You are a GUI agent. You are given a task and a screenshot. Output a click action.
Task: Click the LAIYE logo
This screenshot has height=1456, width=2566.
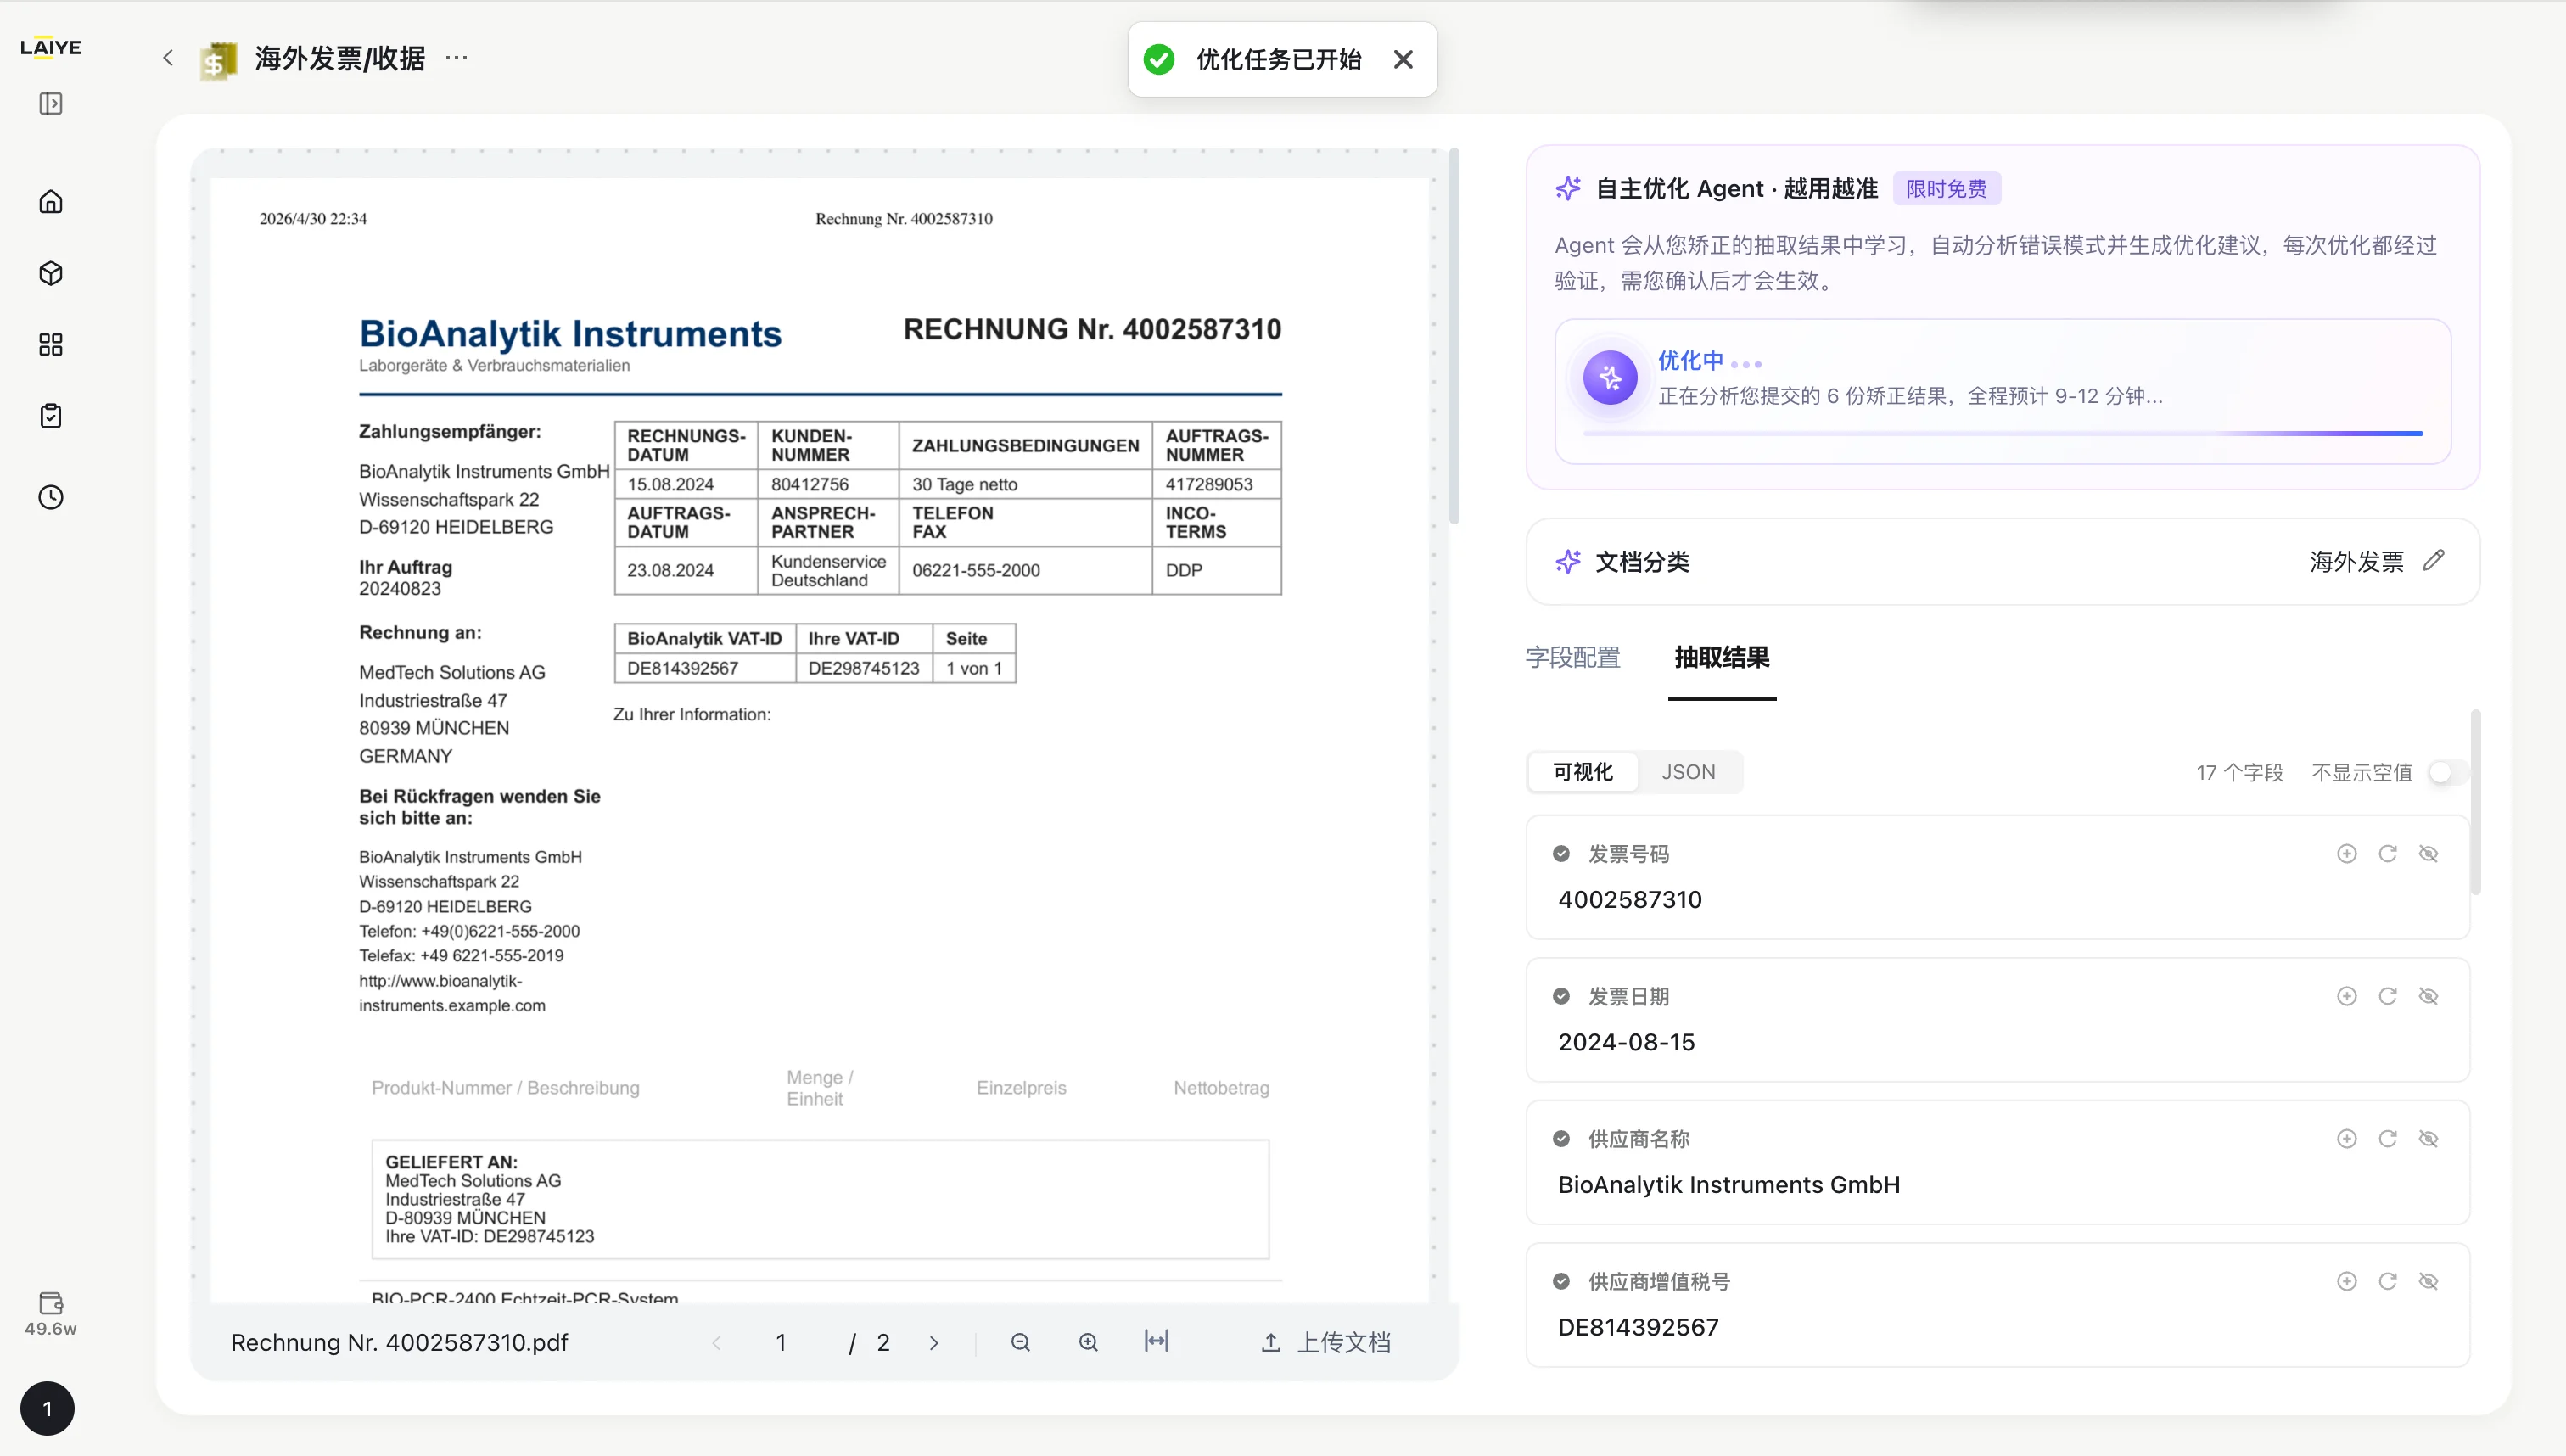[51, 47]
